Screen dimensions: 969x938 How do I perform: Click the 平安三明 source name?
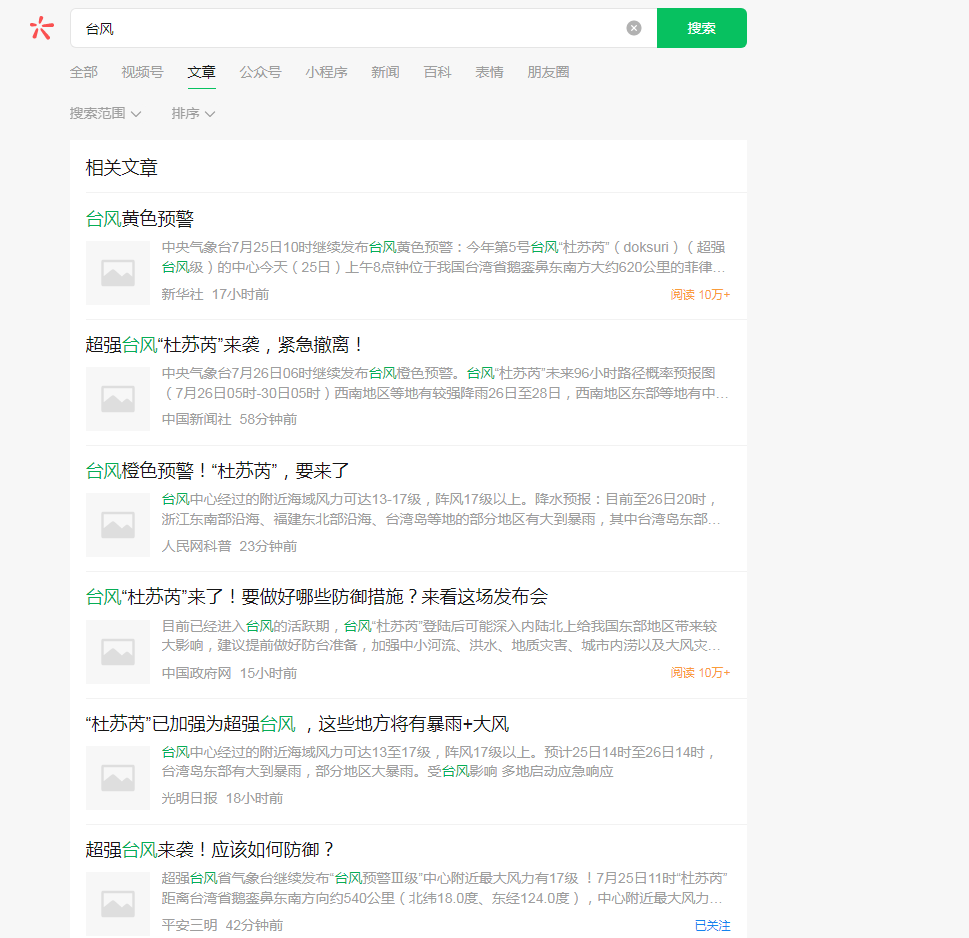tap(190, 925)
